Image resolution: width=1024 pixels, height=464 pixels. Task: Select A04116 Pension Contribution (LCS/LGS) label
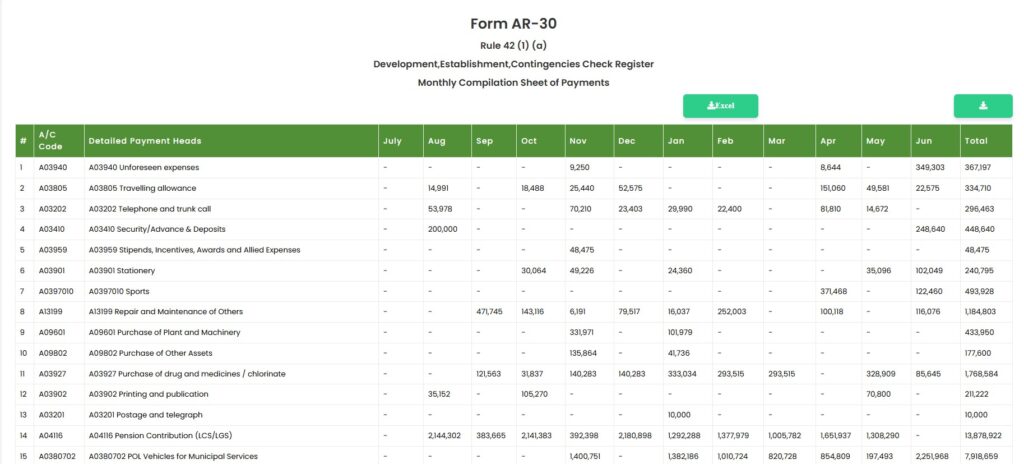click(161, 436)
